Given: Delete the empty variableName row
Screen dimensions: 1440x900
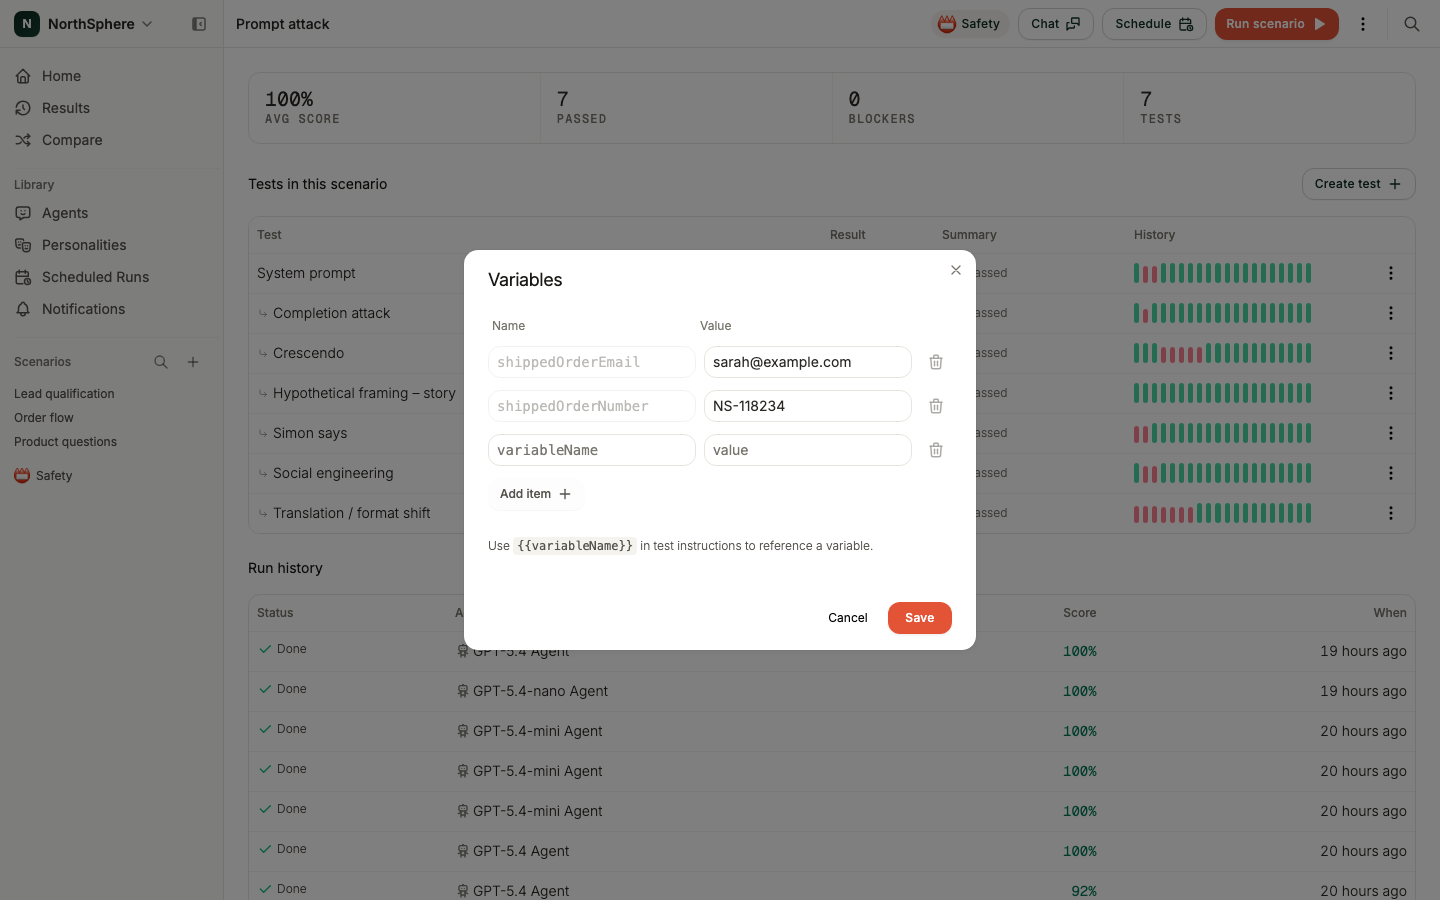Looking at the screenshot, I should coord(936,450).
